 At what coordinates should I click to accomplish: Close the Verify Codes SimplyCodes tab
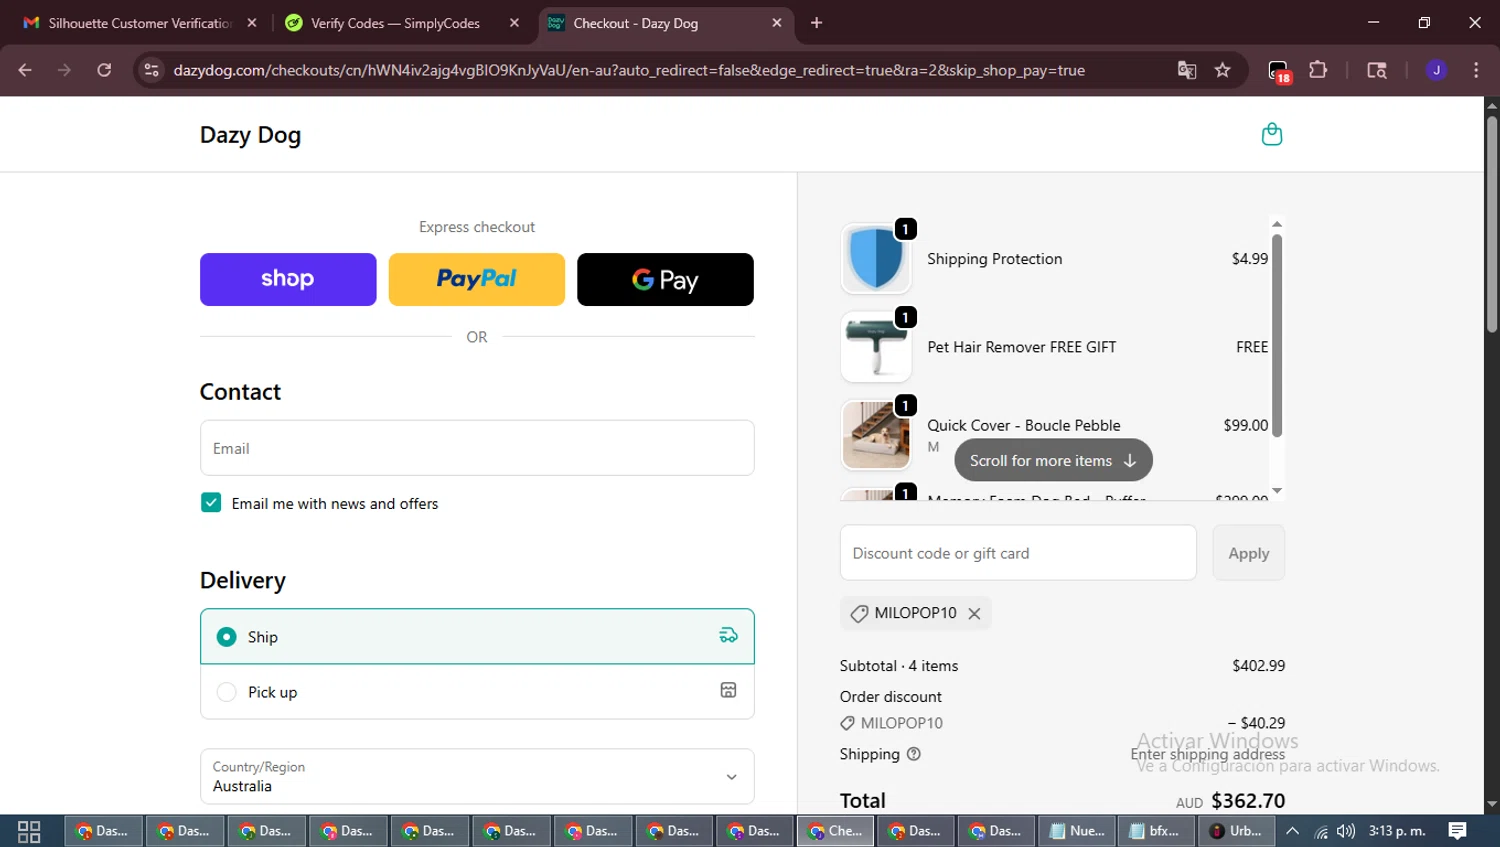(514, 23)
